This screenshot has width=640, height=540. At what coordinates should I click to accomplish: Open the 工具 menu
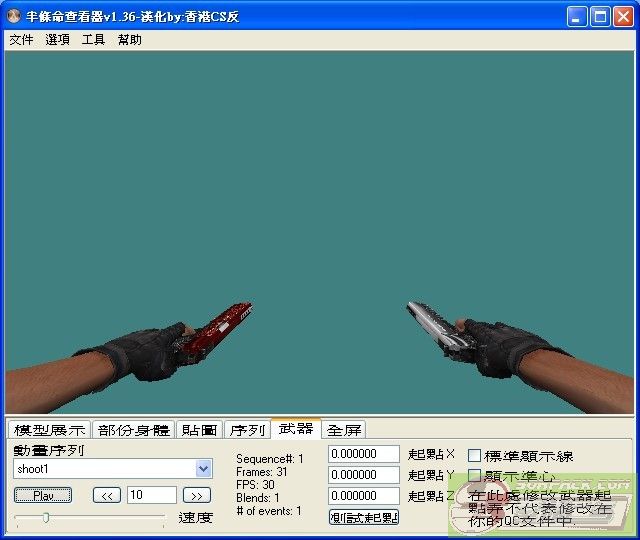tap(93, 40)
